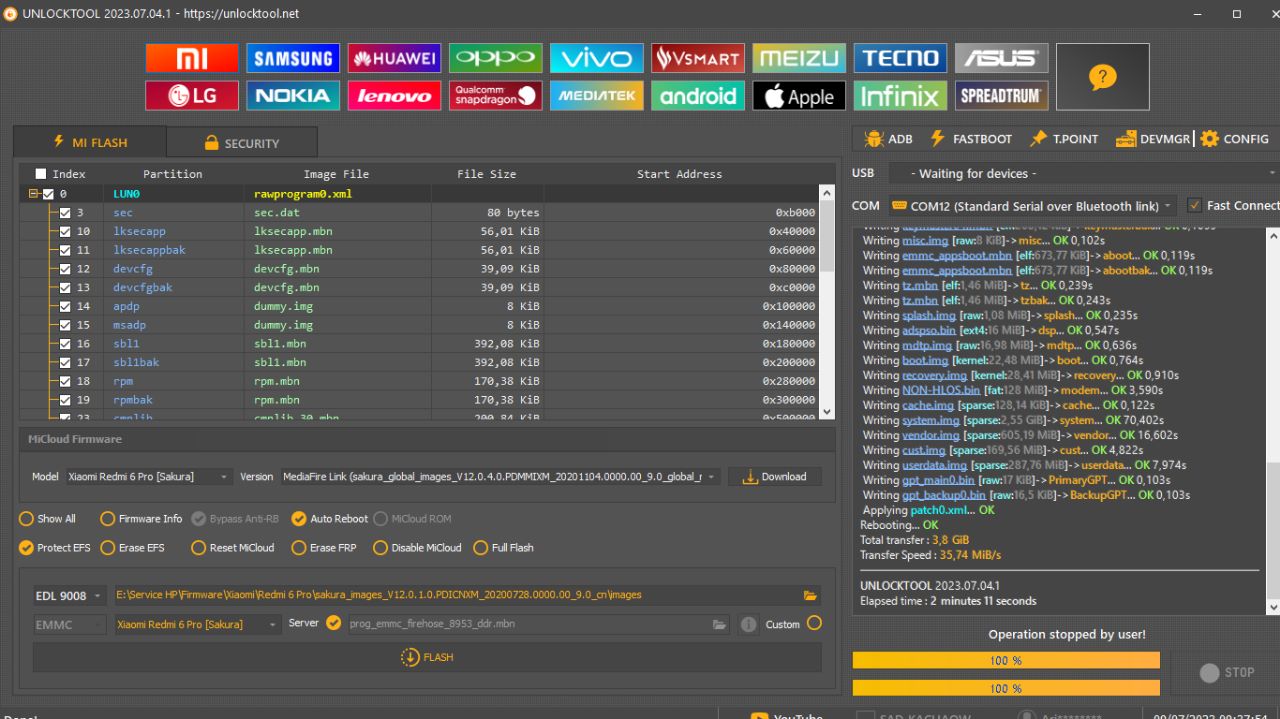
Task: Uncheck the sbl1 partition checkbox
Action: point(65,344)
